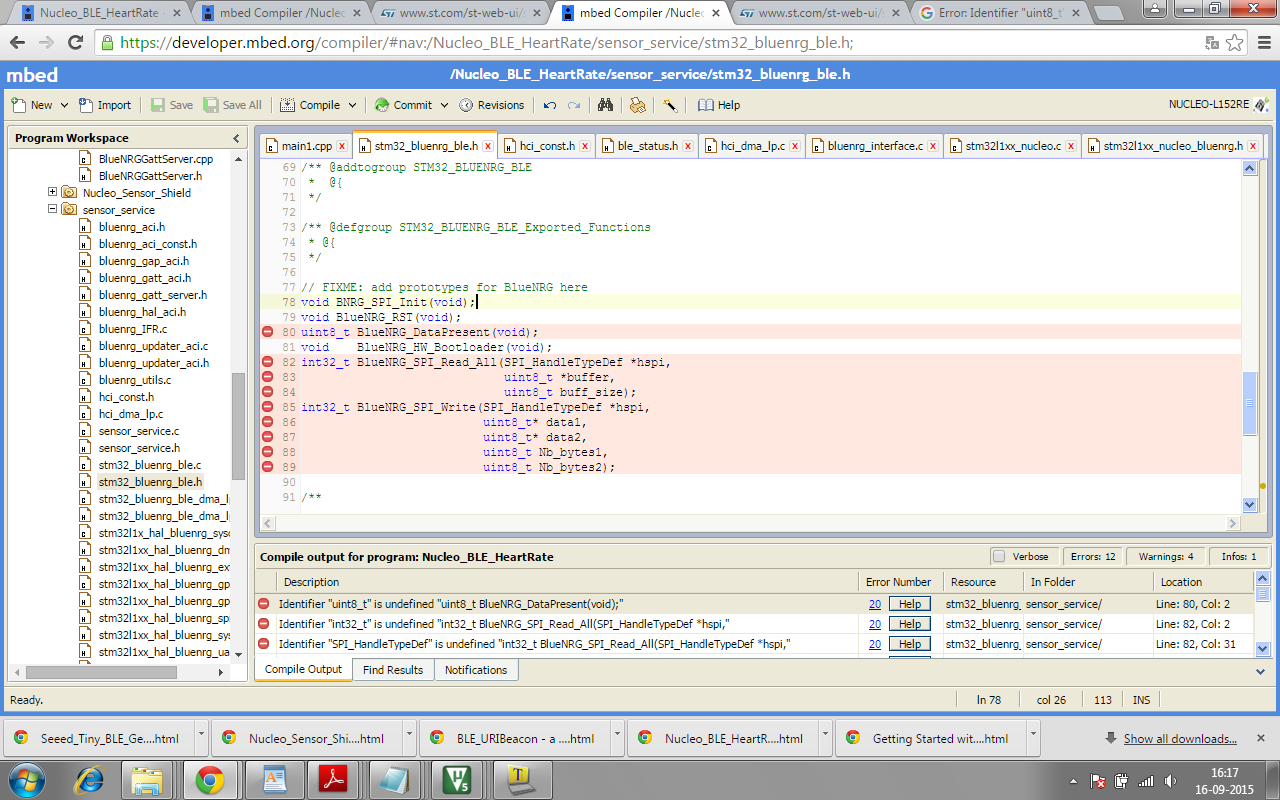Click the magic wand format code icon
Viewport: 1280px width, 800px height.
(x=670, y=105)
